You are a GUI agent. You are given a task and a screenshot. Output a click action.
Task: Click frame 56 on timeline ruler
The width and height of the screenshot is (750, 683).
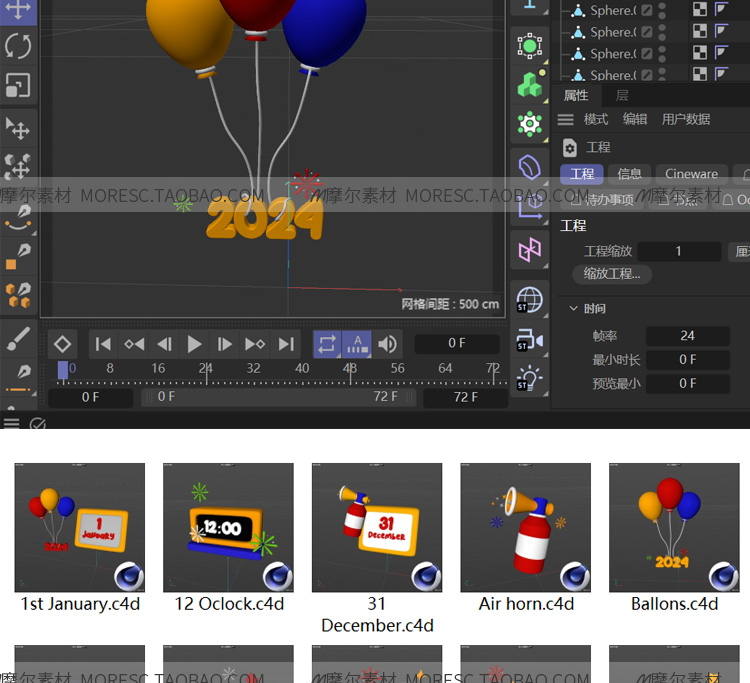point(397,368)
